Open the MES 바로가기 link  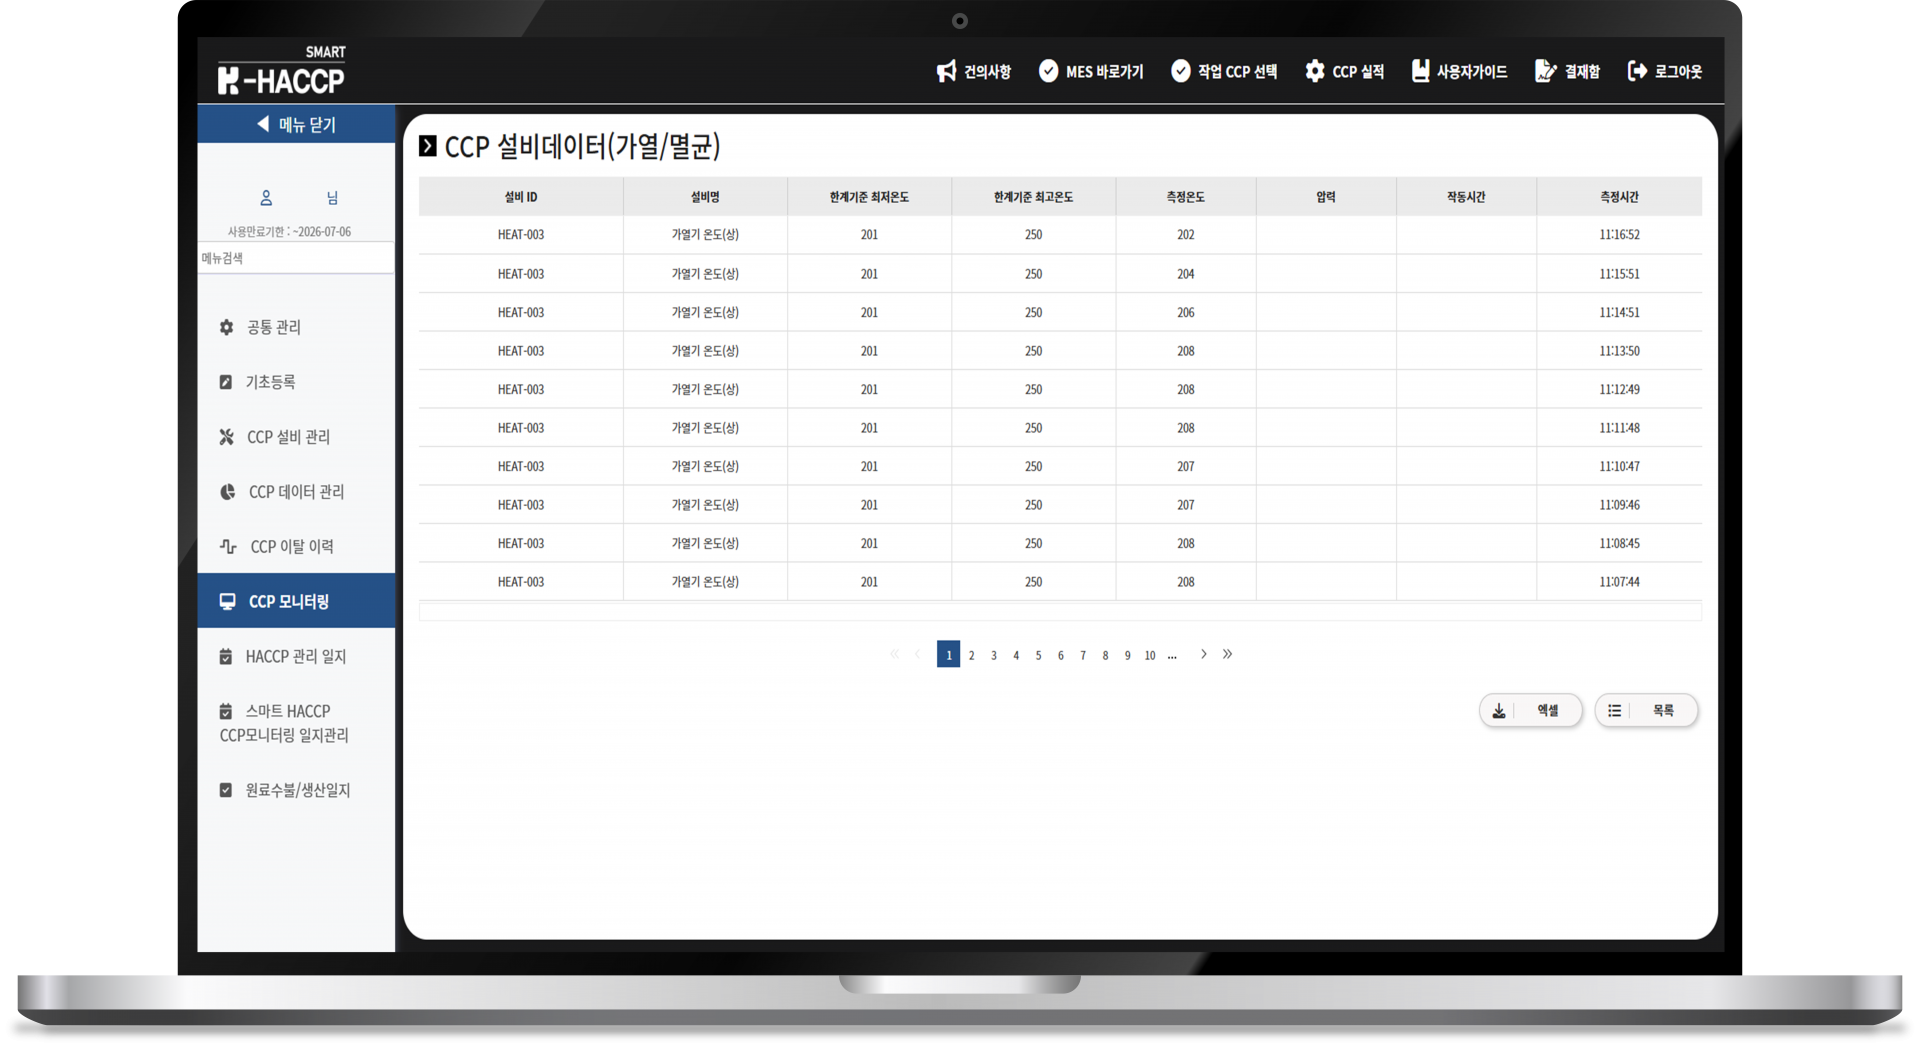pyautogui.click(x=1091, y=71)
